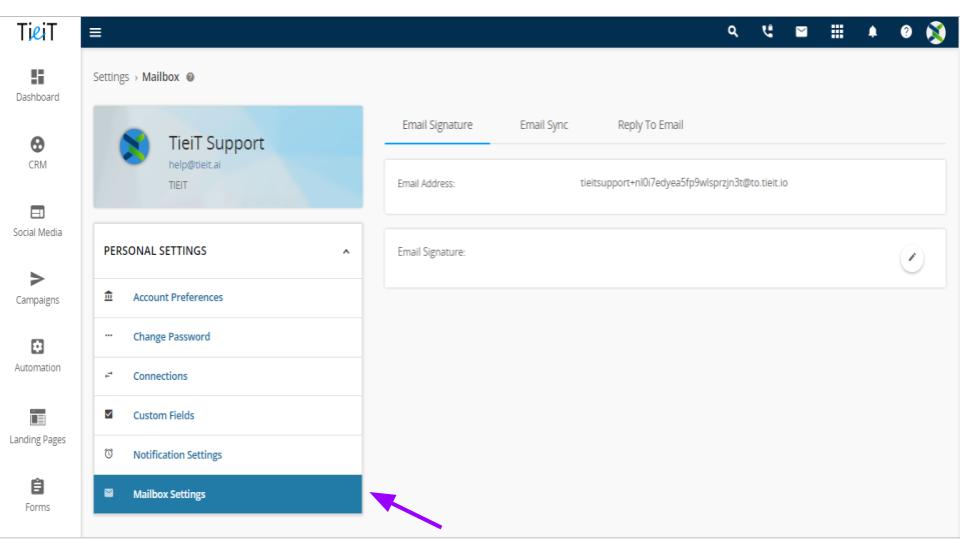Viewport: 960px width, 540px height.
Task: Open CRM in sidebar
Action: (x=37, y=152)
